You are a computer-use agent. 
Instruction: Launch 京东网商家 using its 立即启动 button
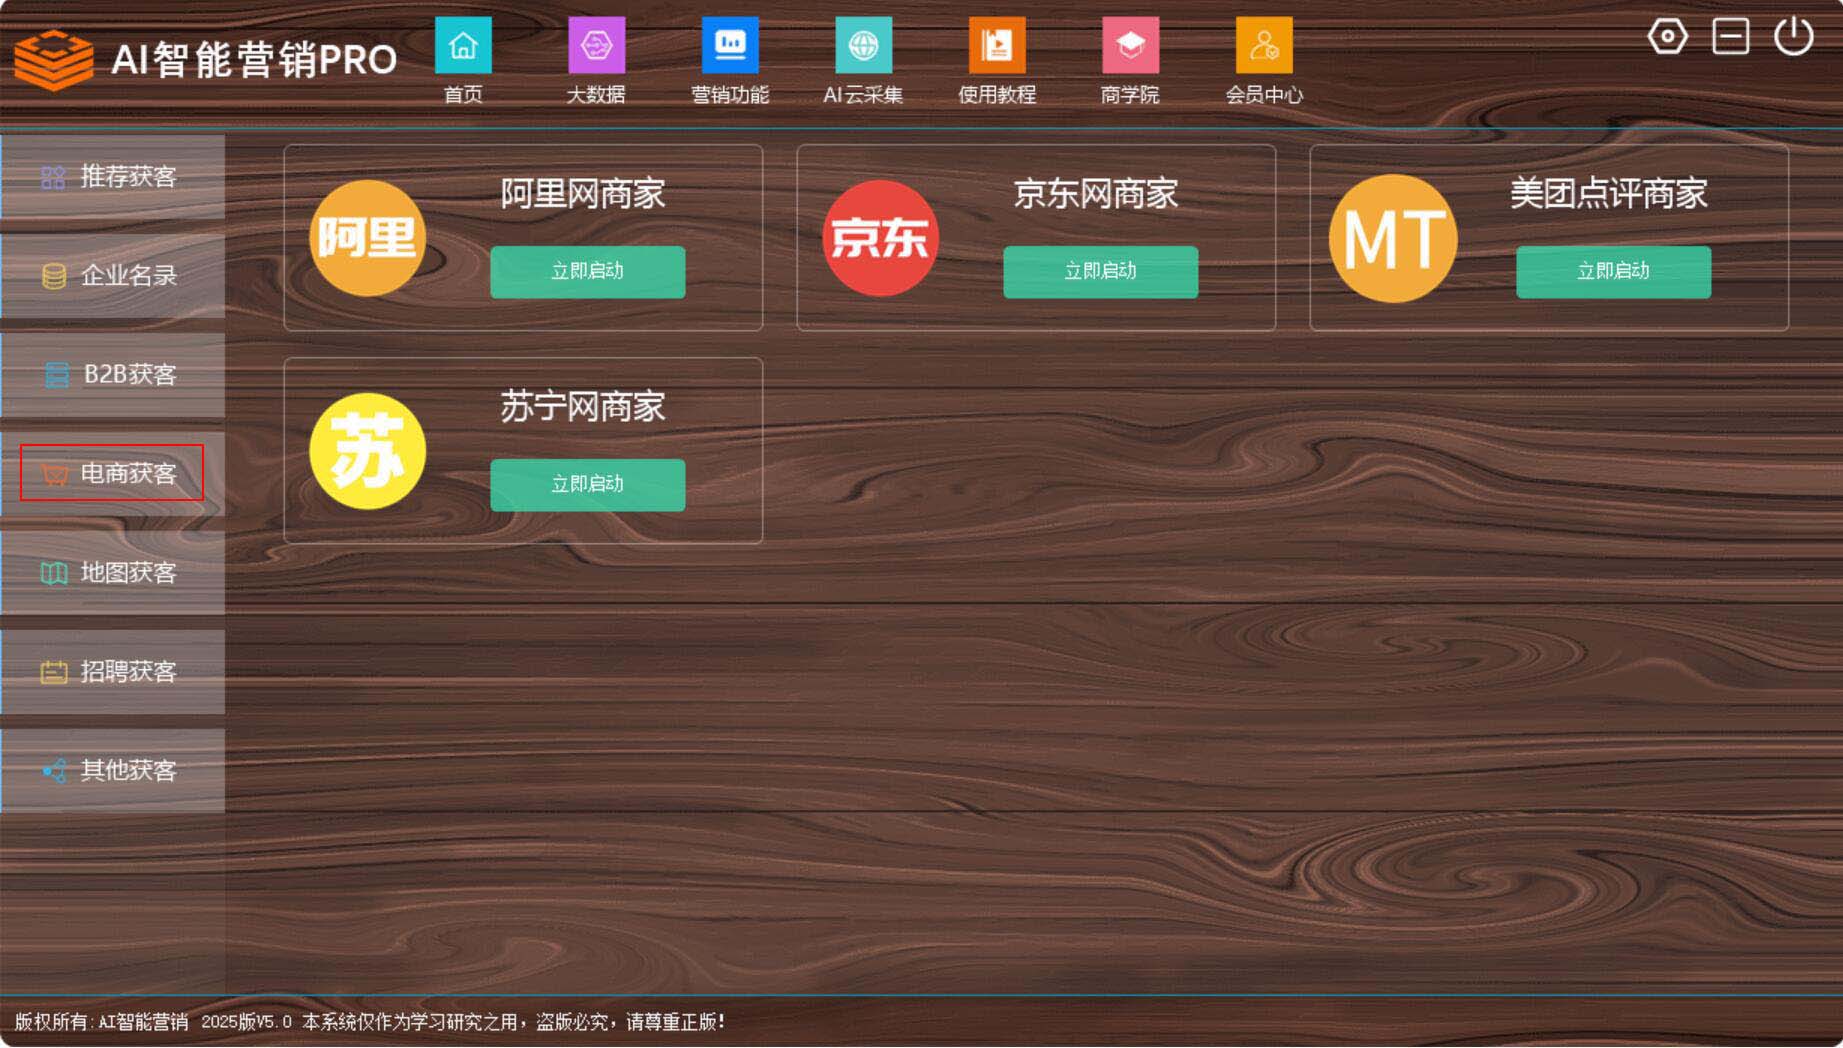1100,271
